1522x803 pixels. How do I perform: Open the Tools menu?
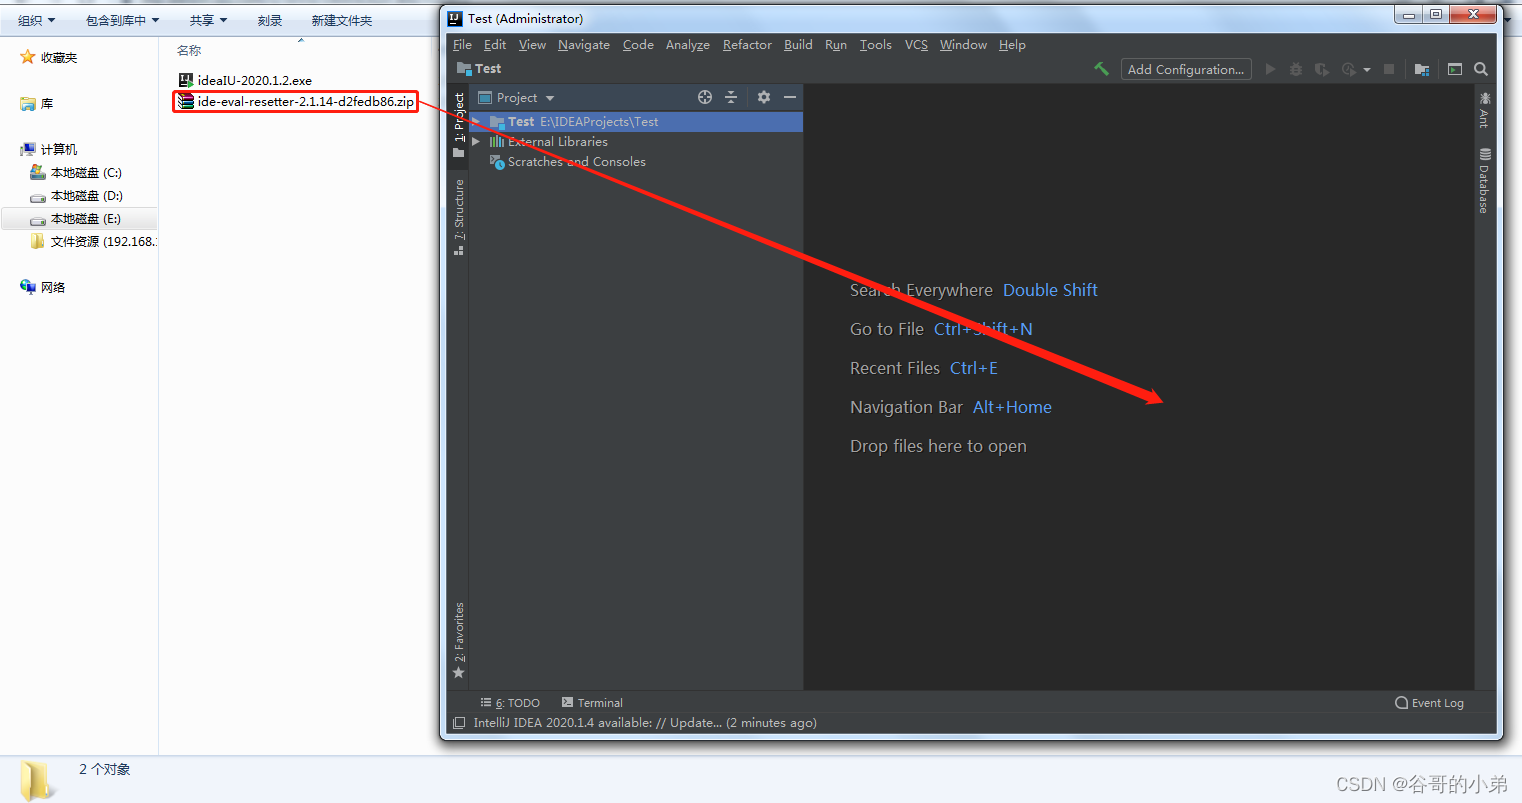(x=875, y=44)
